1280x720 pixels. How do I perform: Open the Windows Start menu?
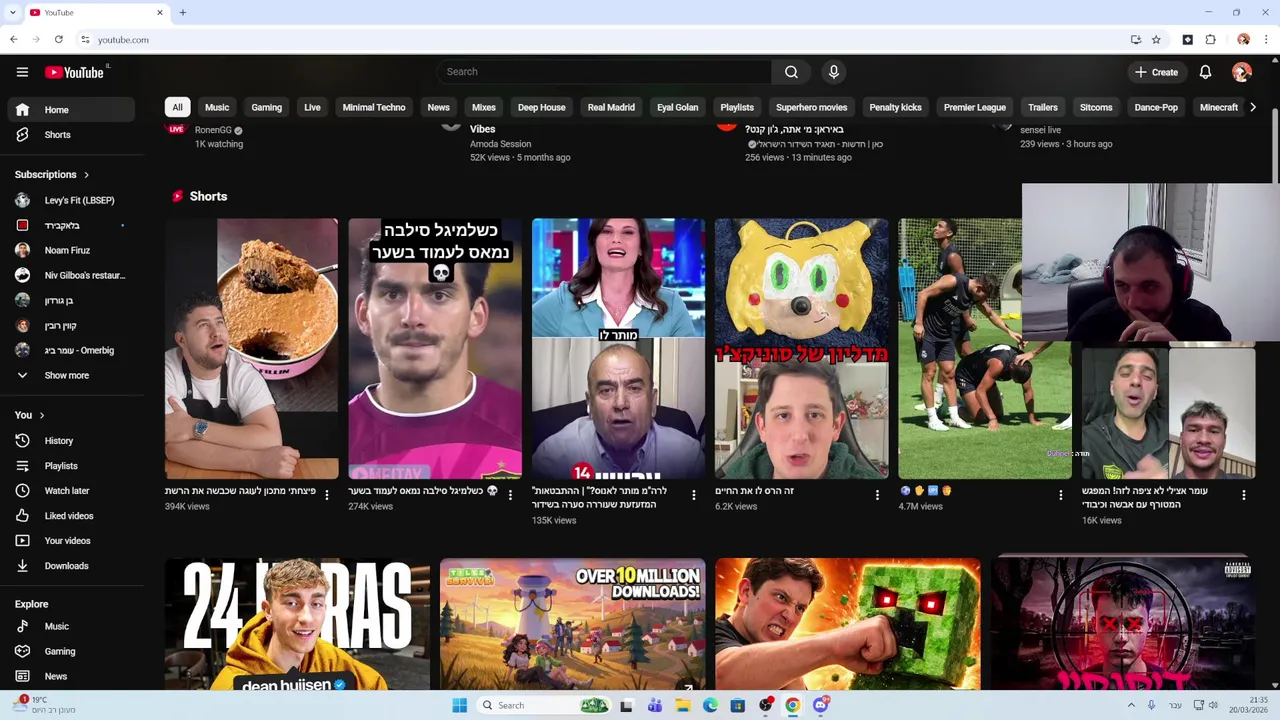coord(459,705)
